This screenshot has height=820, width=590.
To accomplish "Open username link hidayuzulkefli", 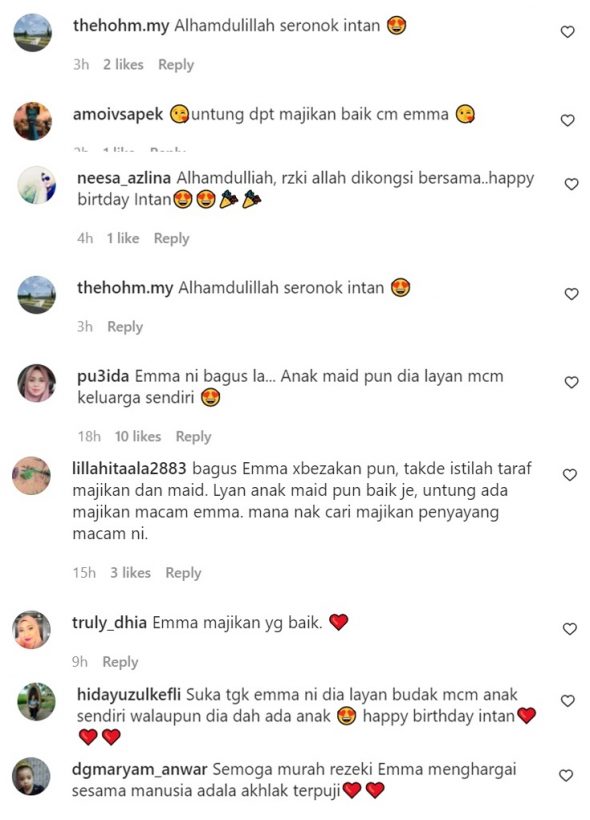I will coord(129,694).
